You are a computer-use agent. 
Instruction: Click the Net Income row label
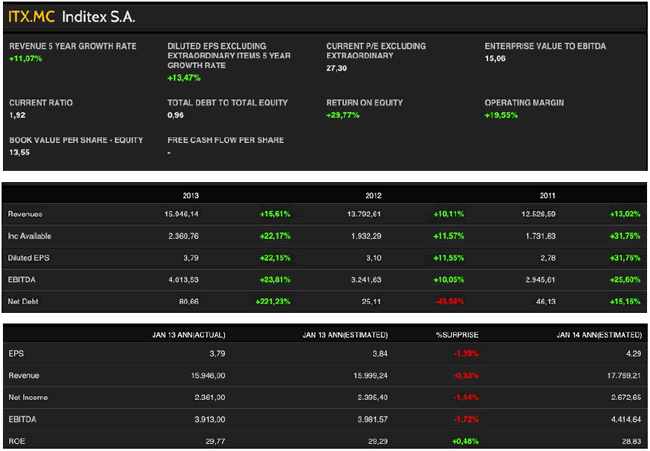(x=28, y=398)
